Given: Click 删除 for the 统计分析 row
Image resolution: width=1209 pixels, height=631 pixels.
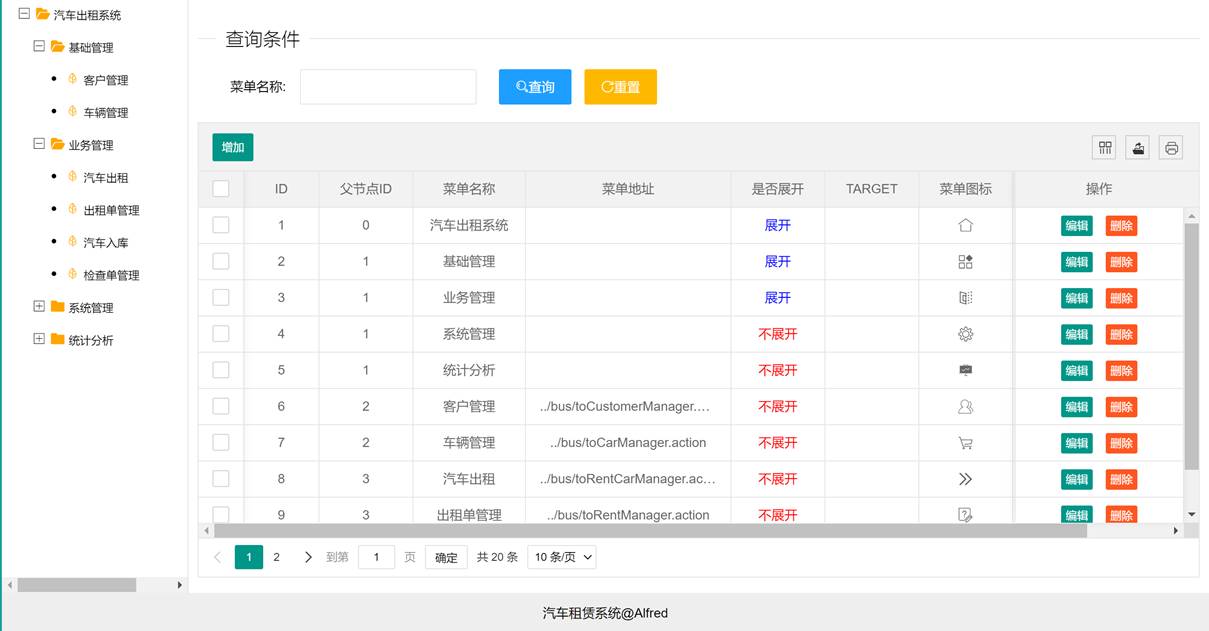Looking at the screenshot, I should [x=1121, y=371].
